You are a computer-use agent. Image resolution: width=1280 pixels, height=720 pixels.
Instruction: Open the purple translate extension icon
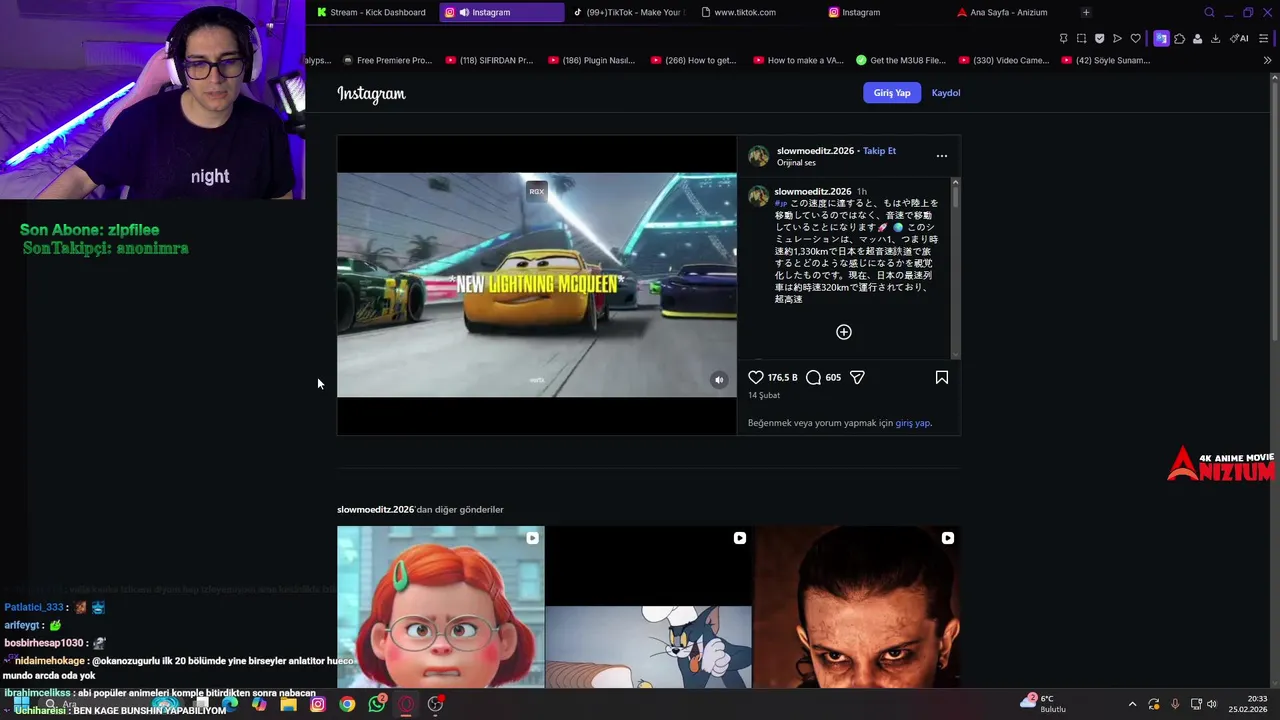click(1161, 38)
